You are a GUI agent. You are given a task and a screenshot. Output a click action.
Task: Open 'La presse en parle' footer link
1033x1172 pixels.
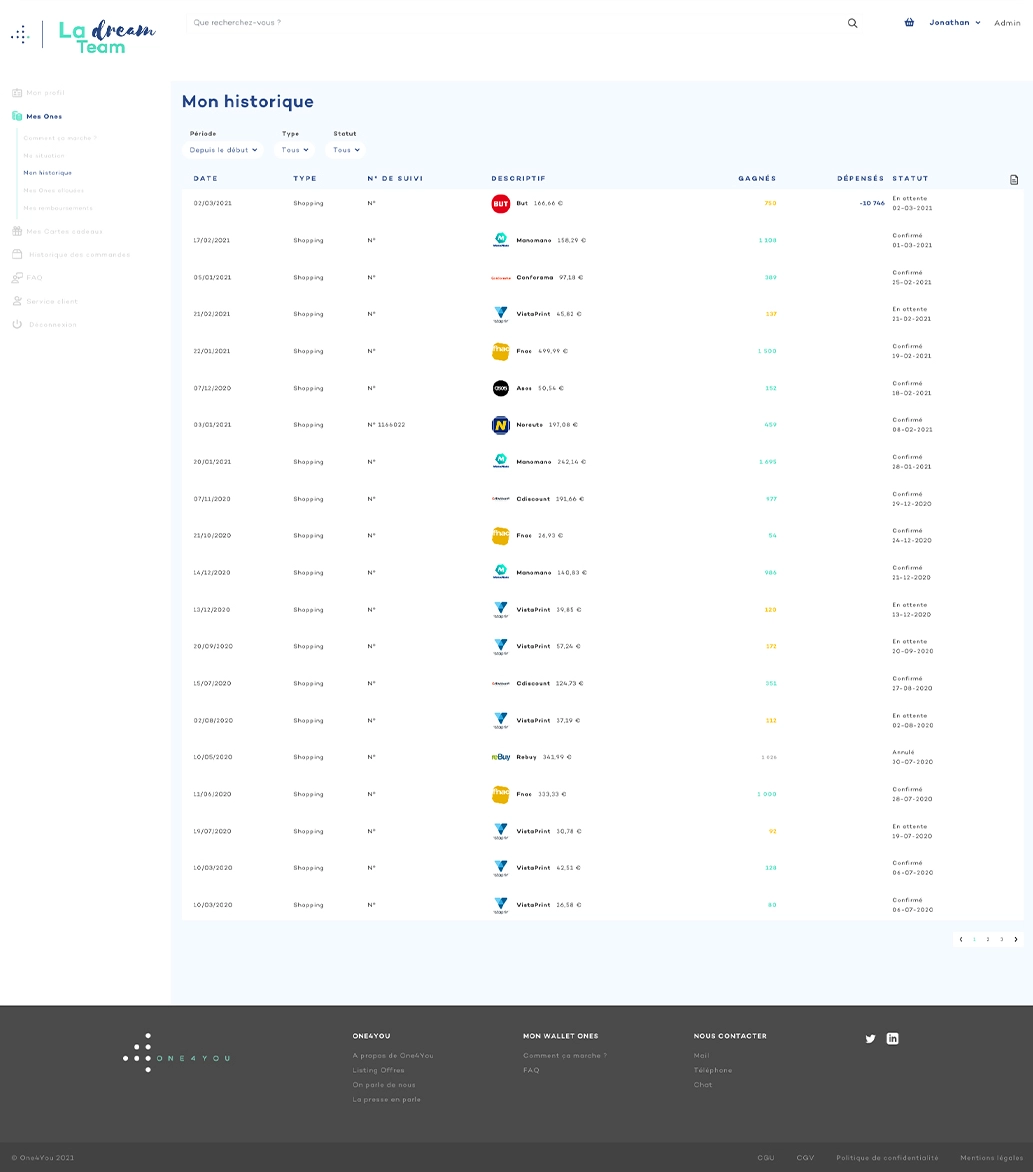386,1099
